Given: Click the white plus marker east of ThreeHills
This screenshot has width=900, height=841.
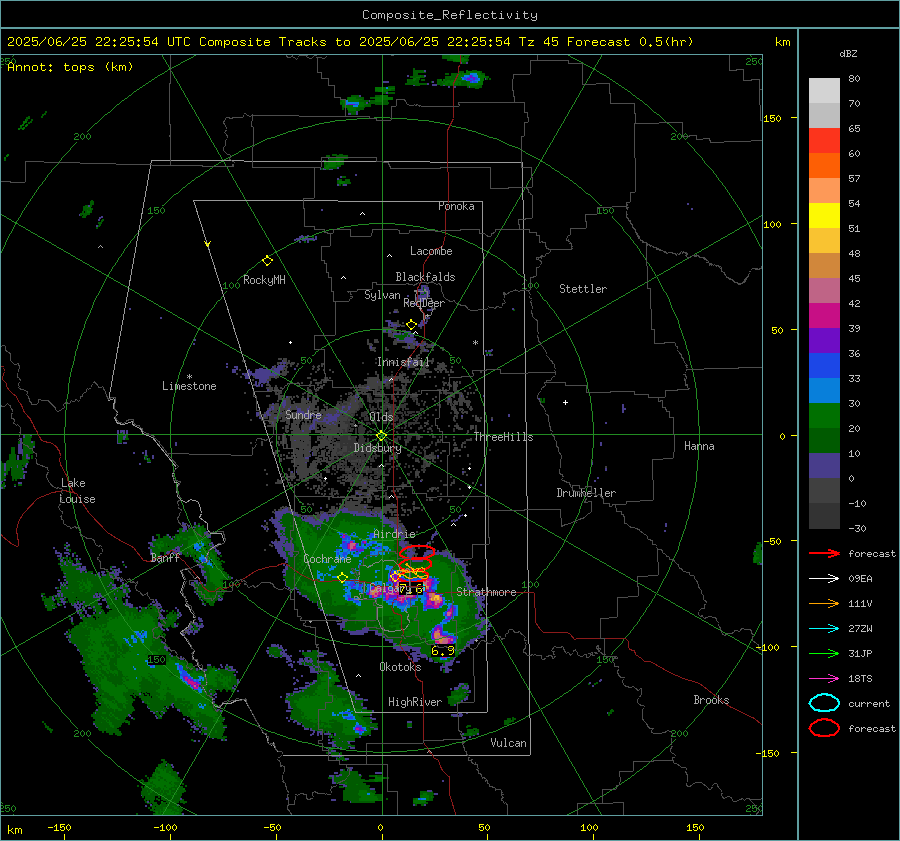Looking at the screenshot, I should point(565,402).
